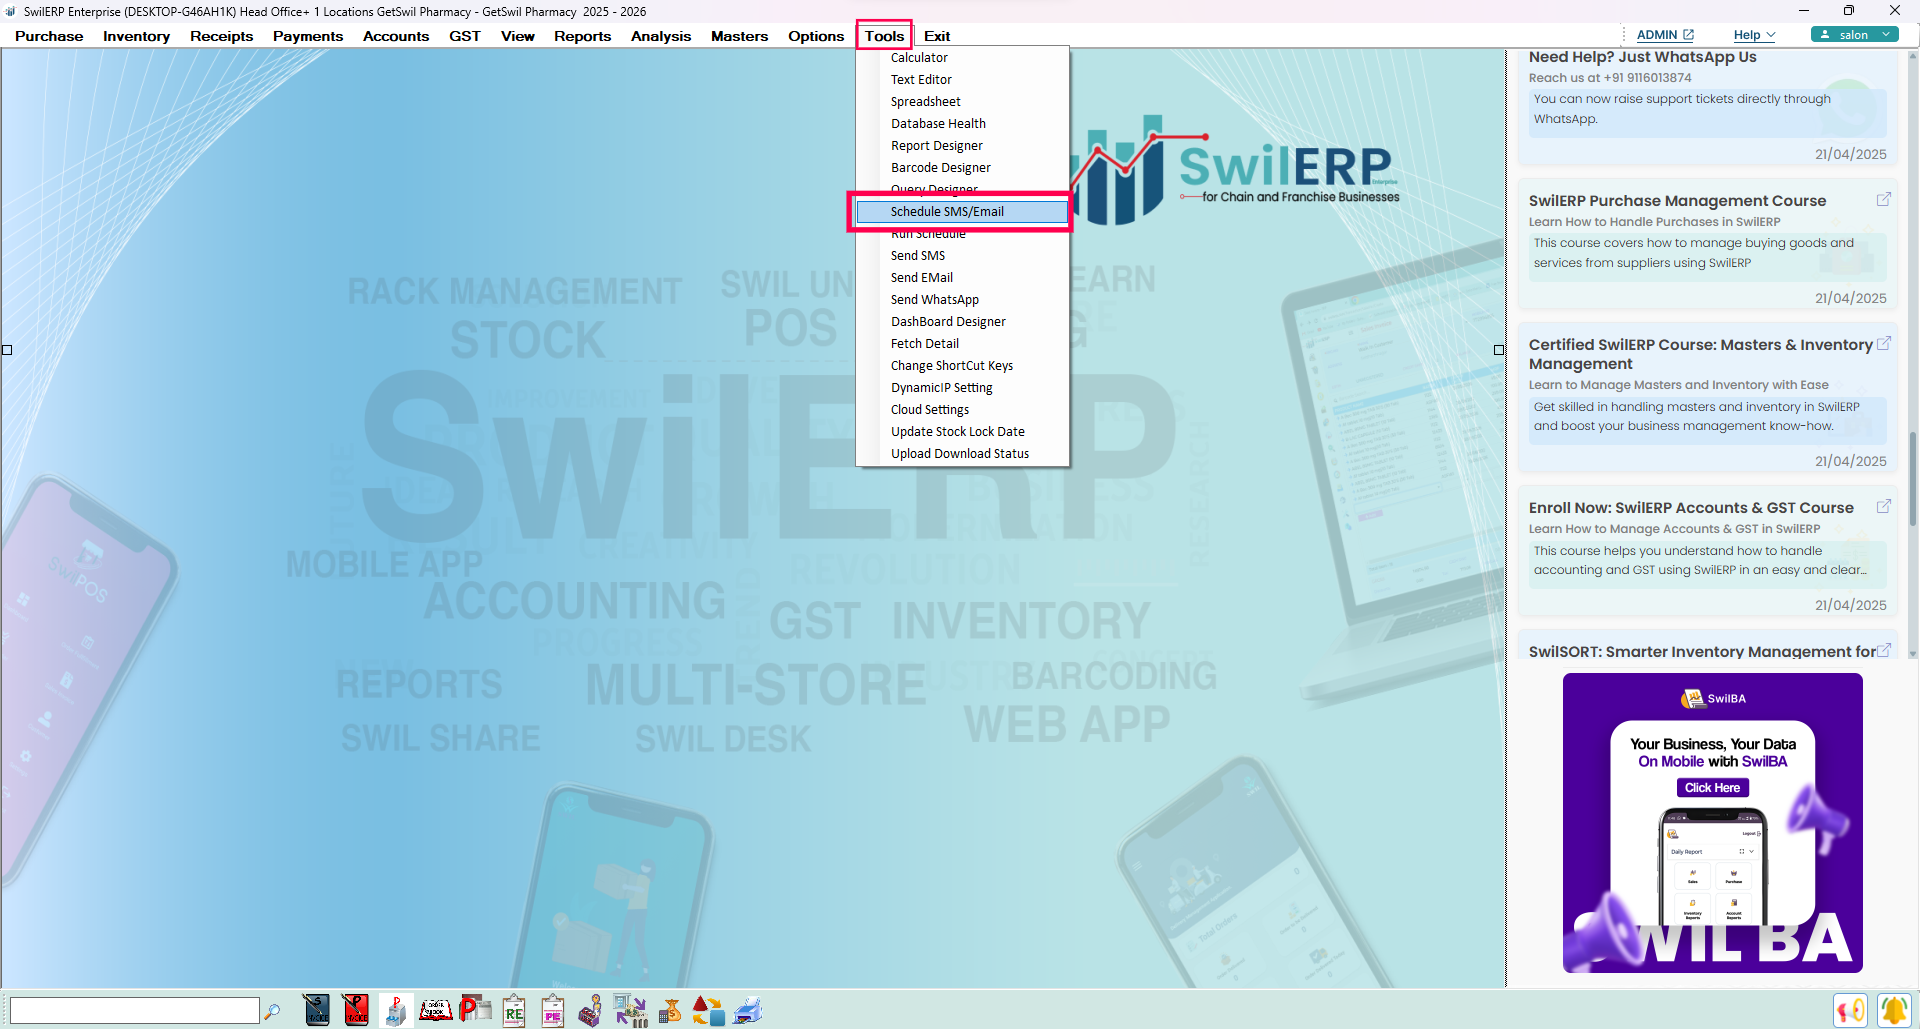The image size is (1920, 1029).
Task: Open DynamicIP Setting entry
Action: point(963,388)
